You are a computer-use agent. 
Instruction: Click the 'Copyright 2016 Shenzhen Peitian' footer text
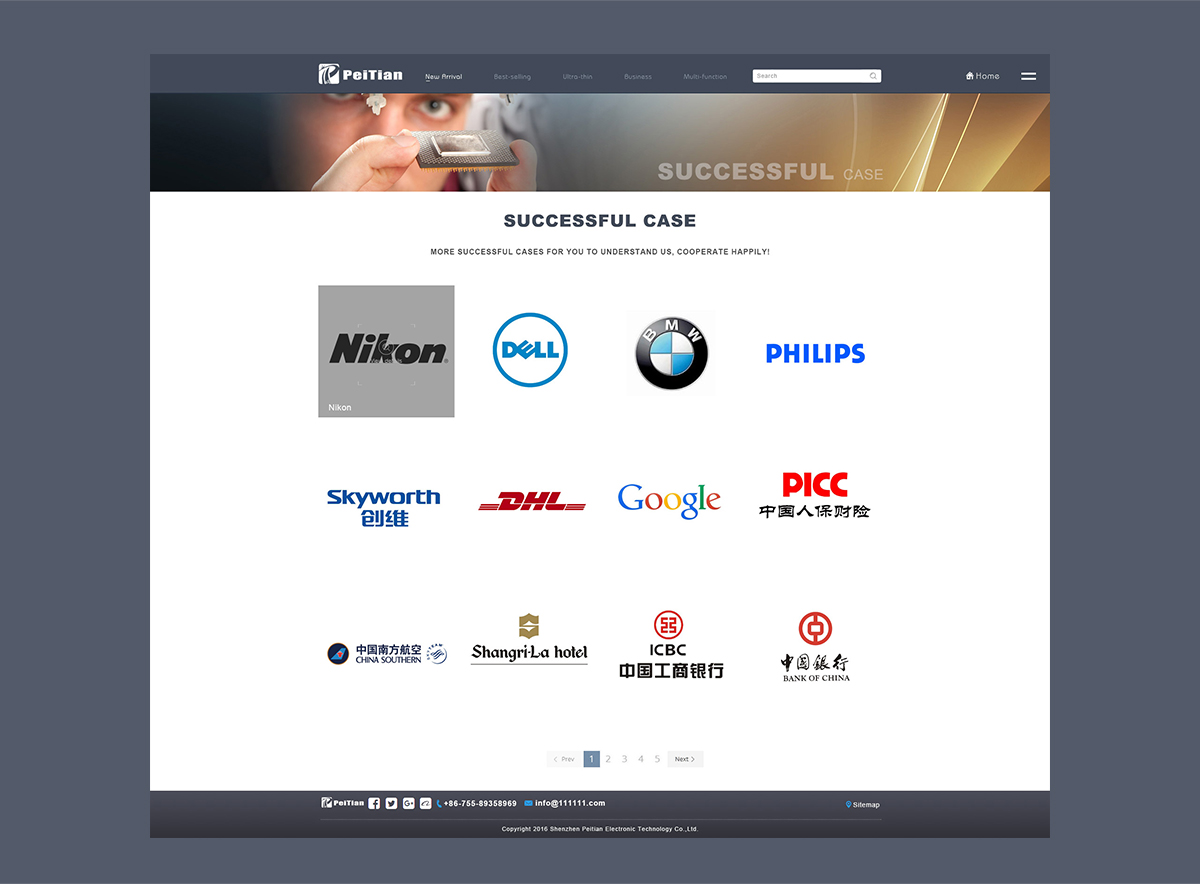600,829
